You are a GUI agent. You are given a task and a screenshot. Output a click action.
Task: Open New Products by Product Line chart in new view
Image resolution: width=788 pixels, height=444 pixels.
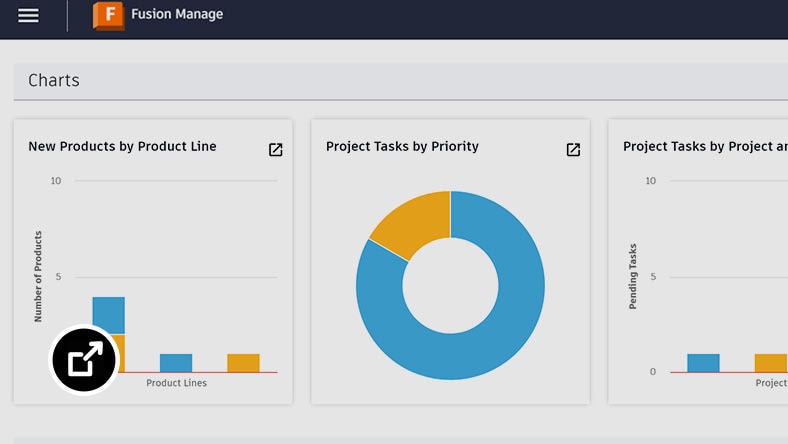point(276,150)
